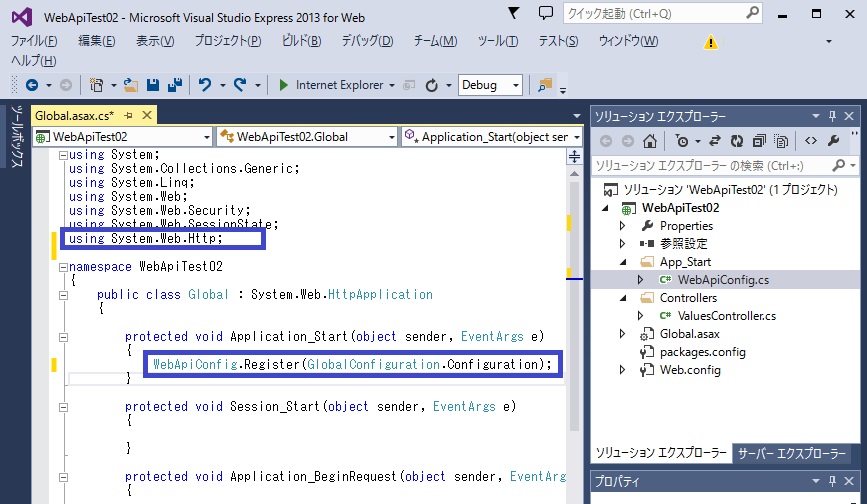
Task: Collapse the Application_Start method outline
Action: pyautogui.click(x=64, y=337)
